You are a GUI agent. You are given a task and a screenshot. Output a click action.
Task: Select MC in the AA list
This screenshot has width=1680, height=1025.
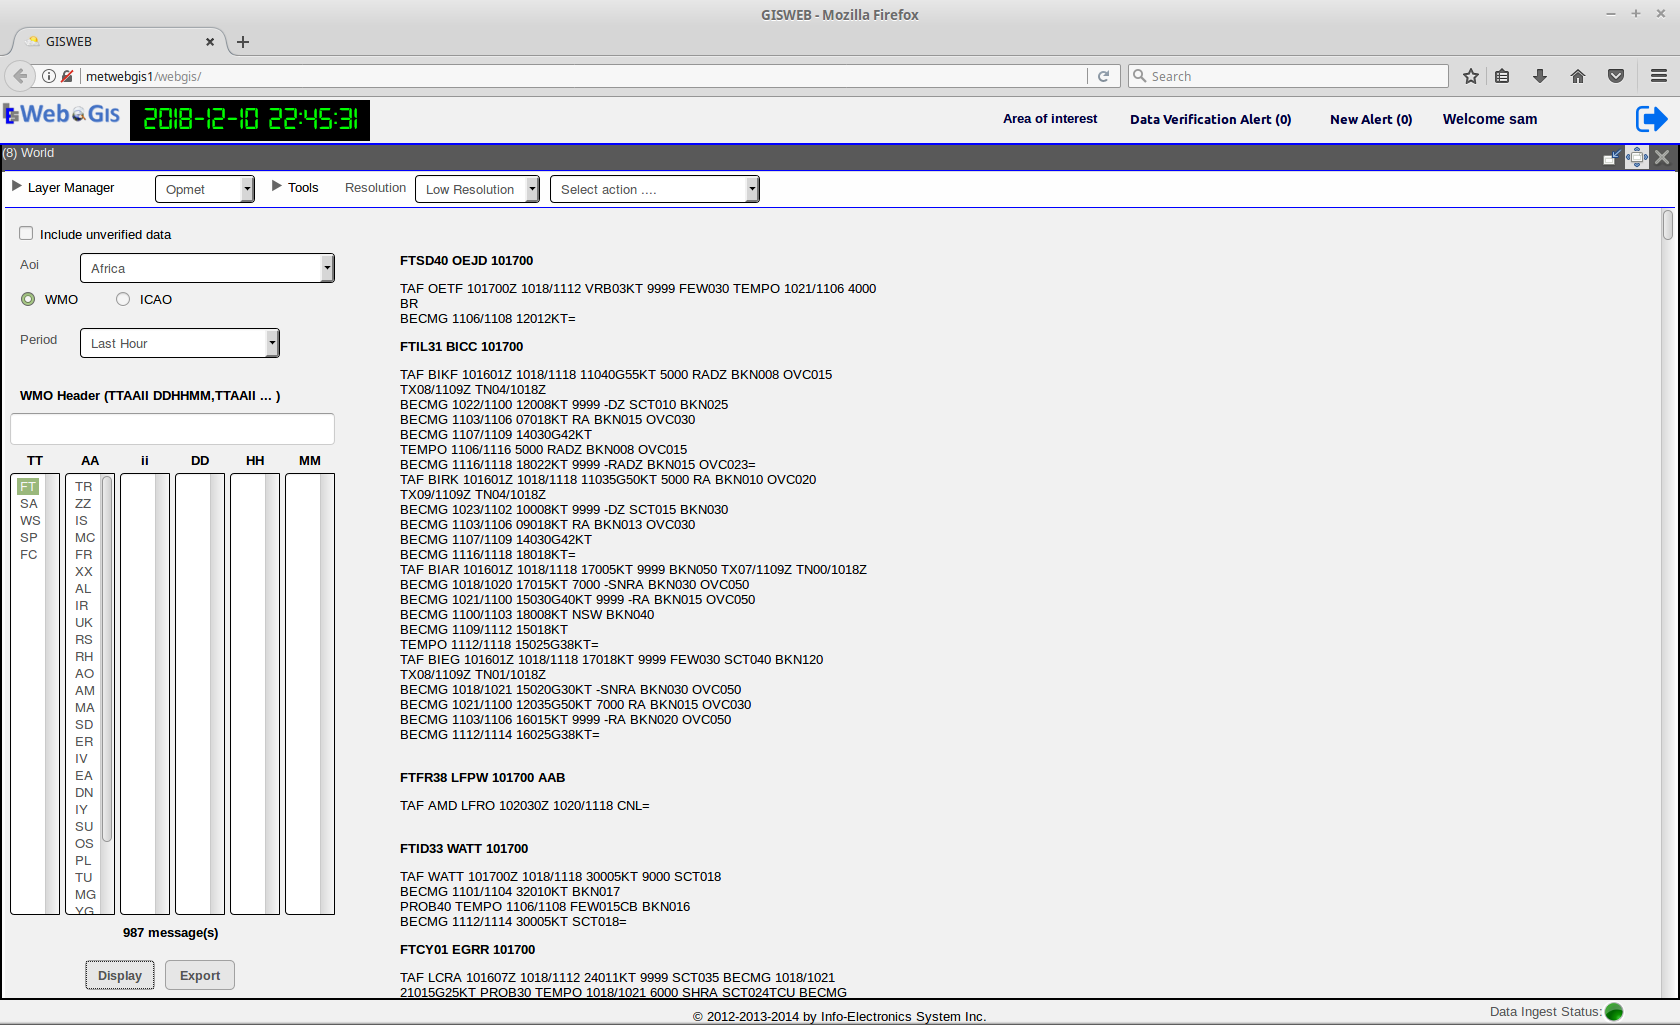85,537
